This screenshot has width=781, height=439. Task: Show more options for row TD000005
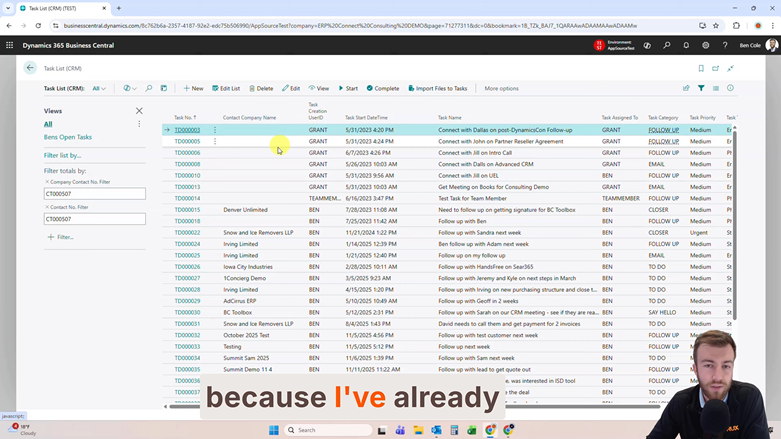(x=215, y=142)
